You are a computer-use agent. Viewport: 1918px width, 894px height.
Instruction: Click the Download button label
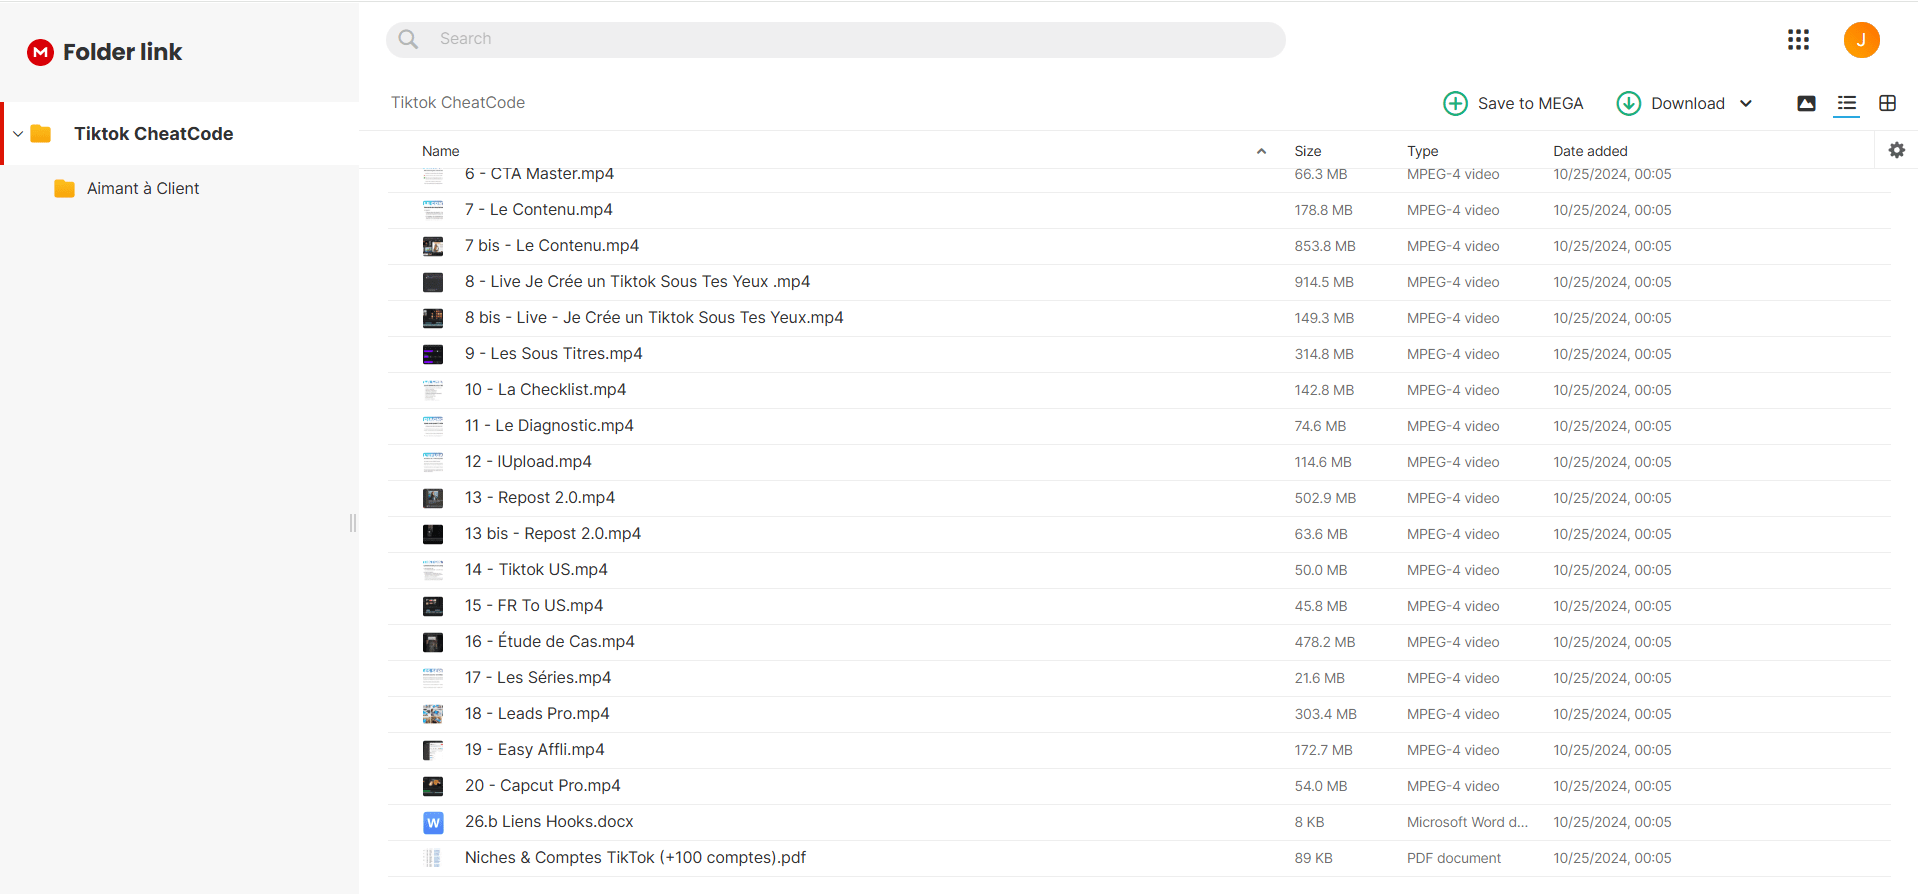click(1688, 103)
